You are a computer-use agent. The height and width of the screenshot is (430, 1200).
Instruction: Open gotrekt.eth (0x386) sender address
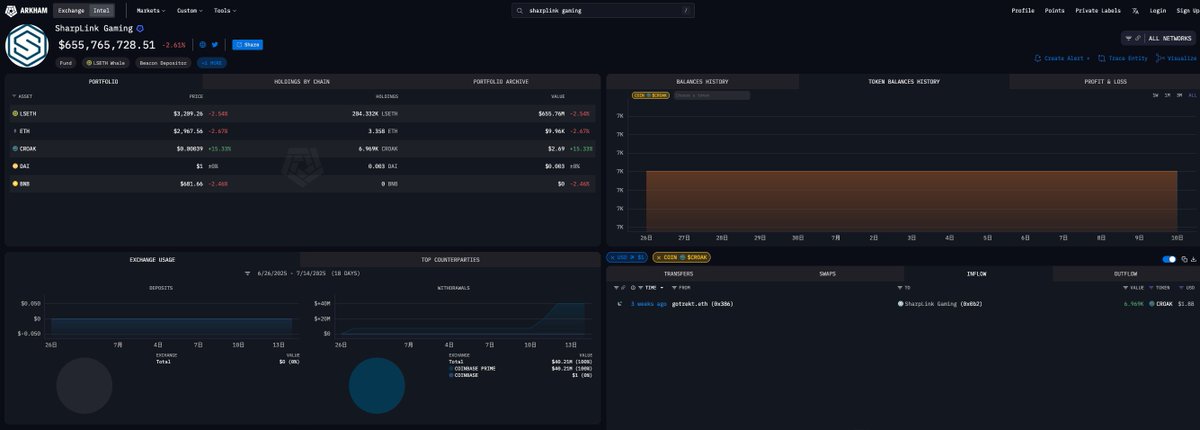coord(702,303)
